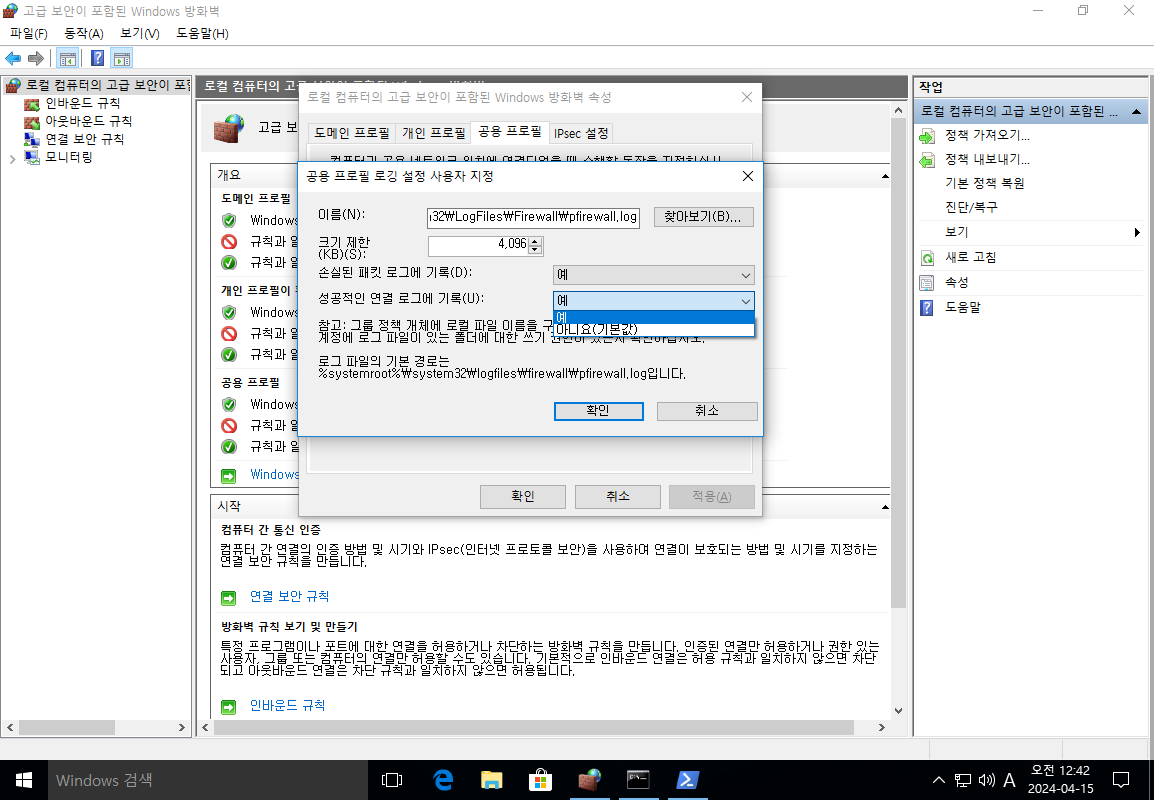Click 정책 가져오기 action icon

927,136
